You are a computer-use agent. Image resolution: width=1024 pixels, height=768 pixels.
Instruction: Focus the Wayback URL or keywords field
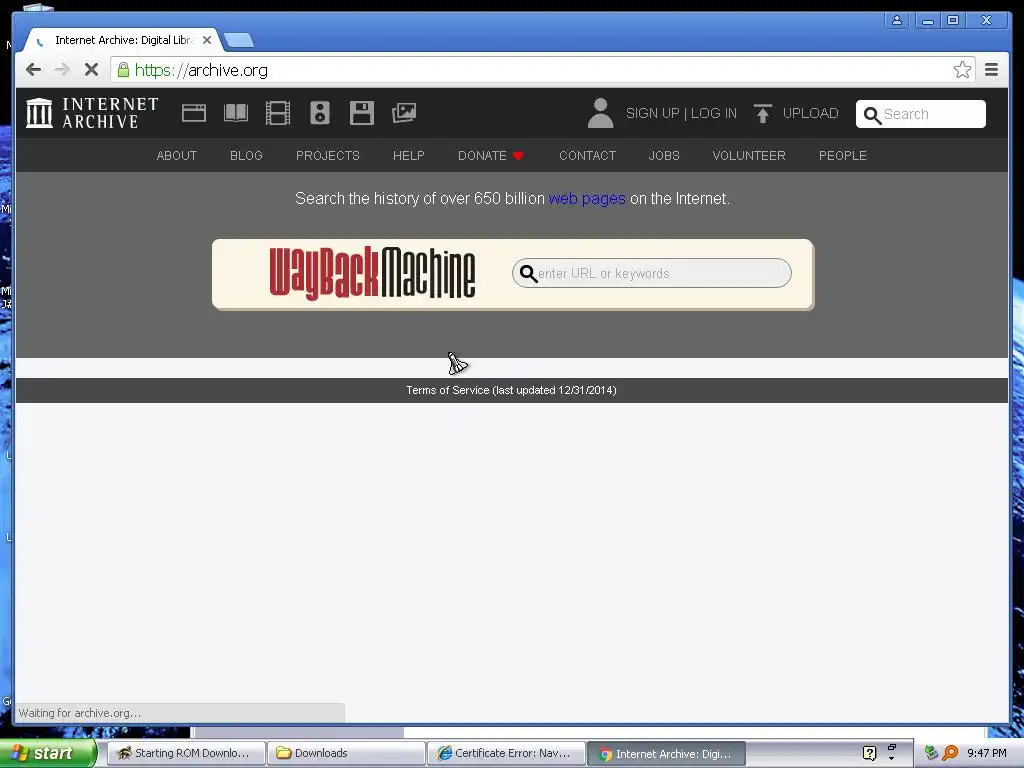[652, 273]
